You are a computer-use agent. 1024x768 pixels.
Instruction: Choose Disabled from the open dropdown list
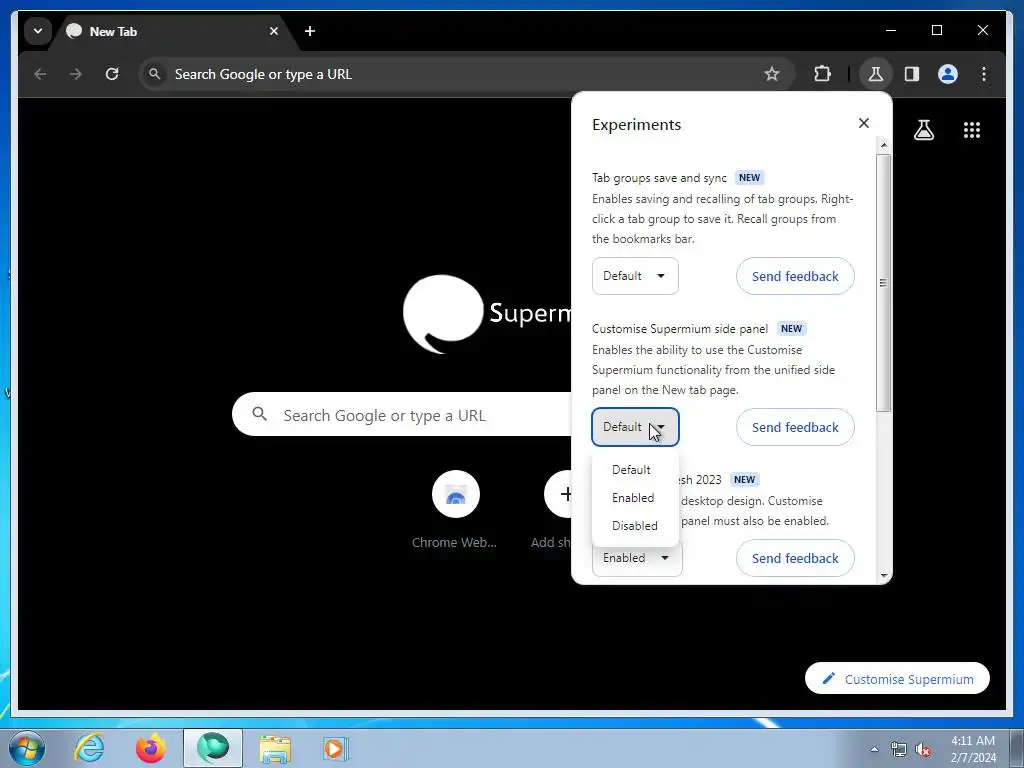[x=635, y=526]
